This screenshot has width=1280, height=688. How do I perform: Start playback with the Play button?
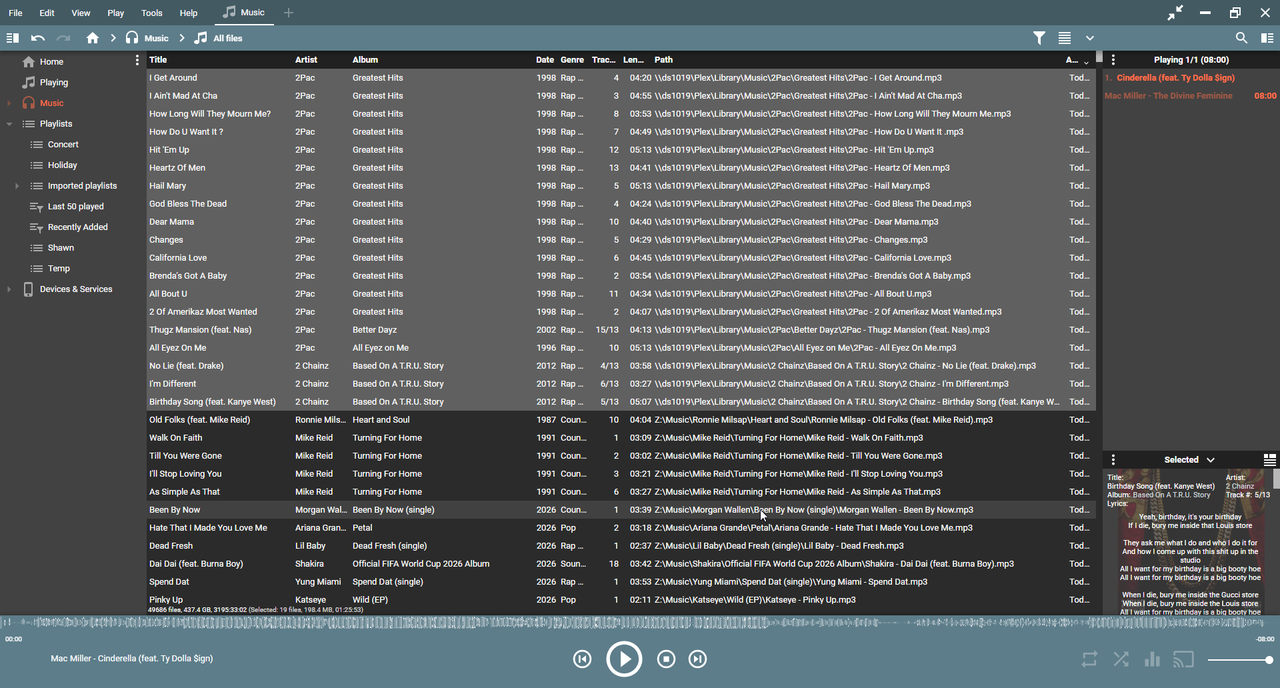[624, 659]
